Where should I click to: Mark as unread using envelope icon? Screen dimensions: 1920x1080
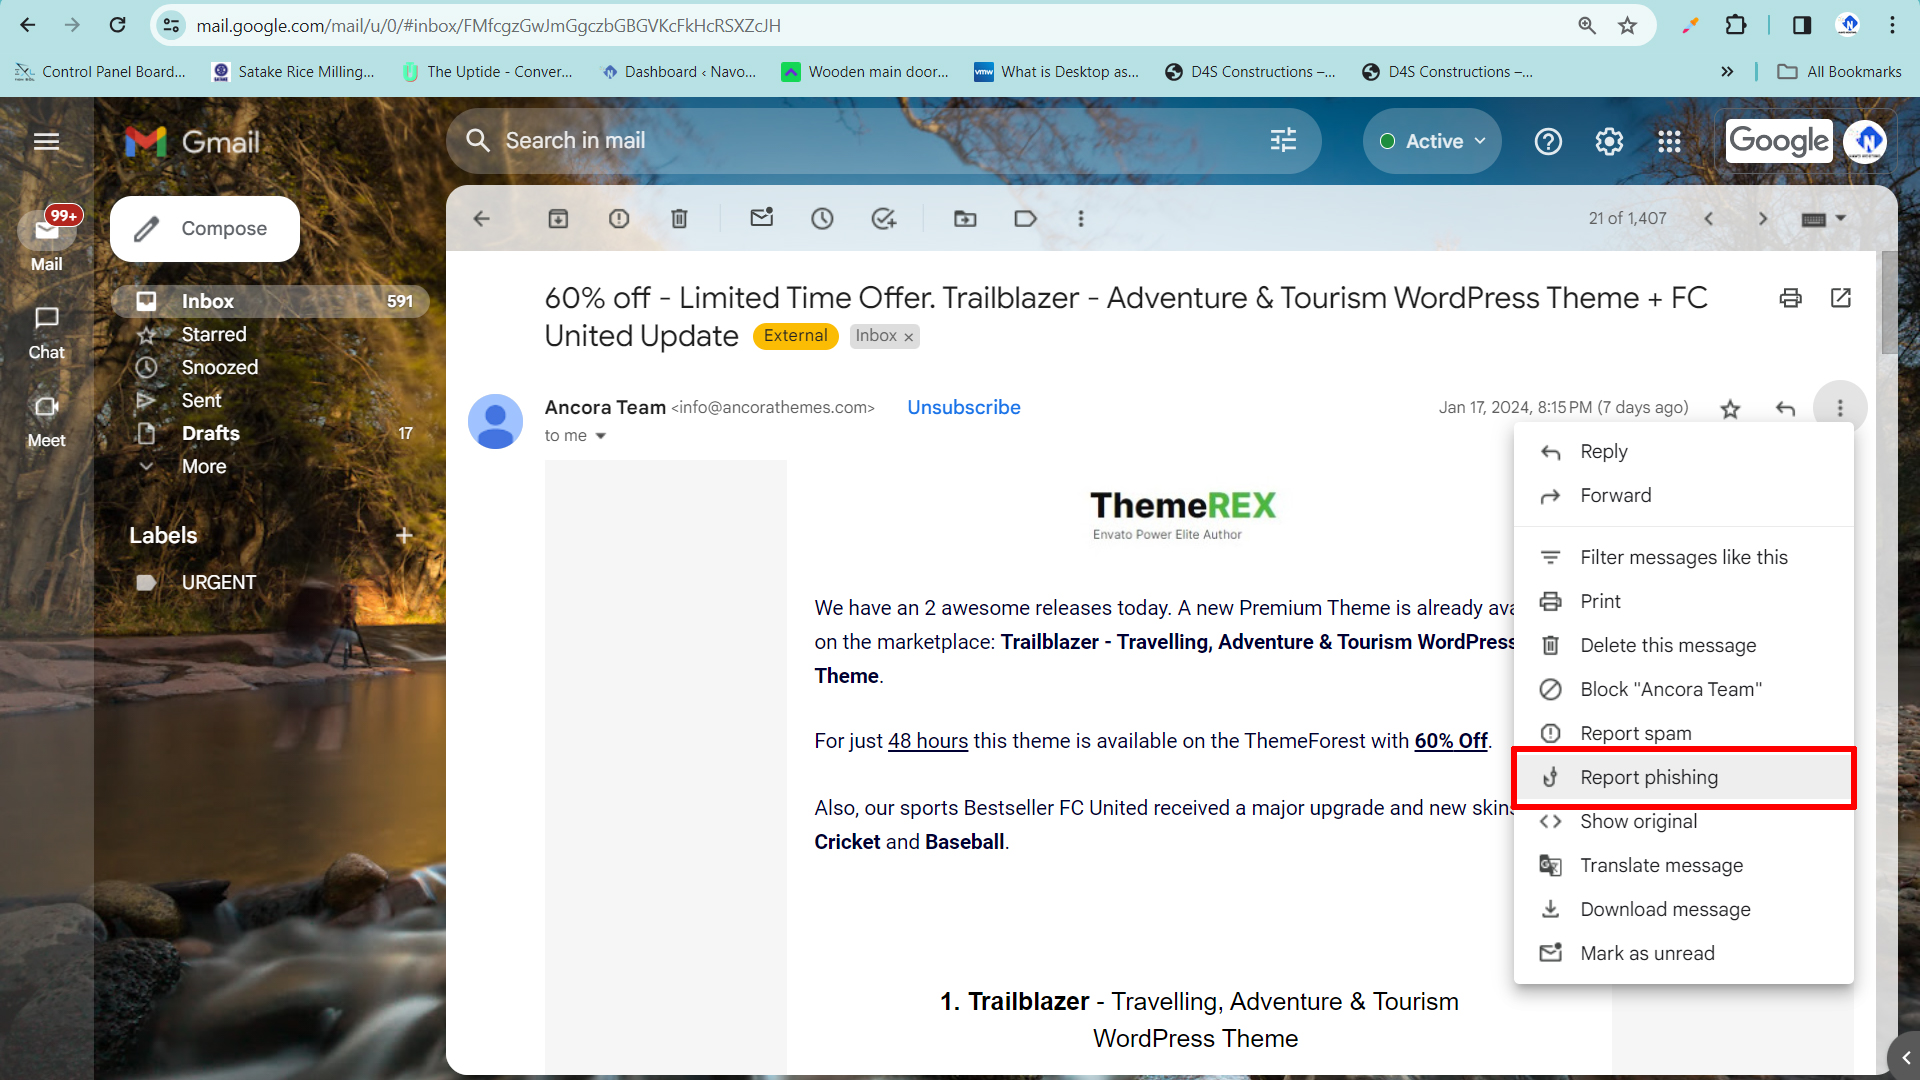tap(762, 218)
